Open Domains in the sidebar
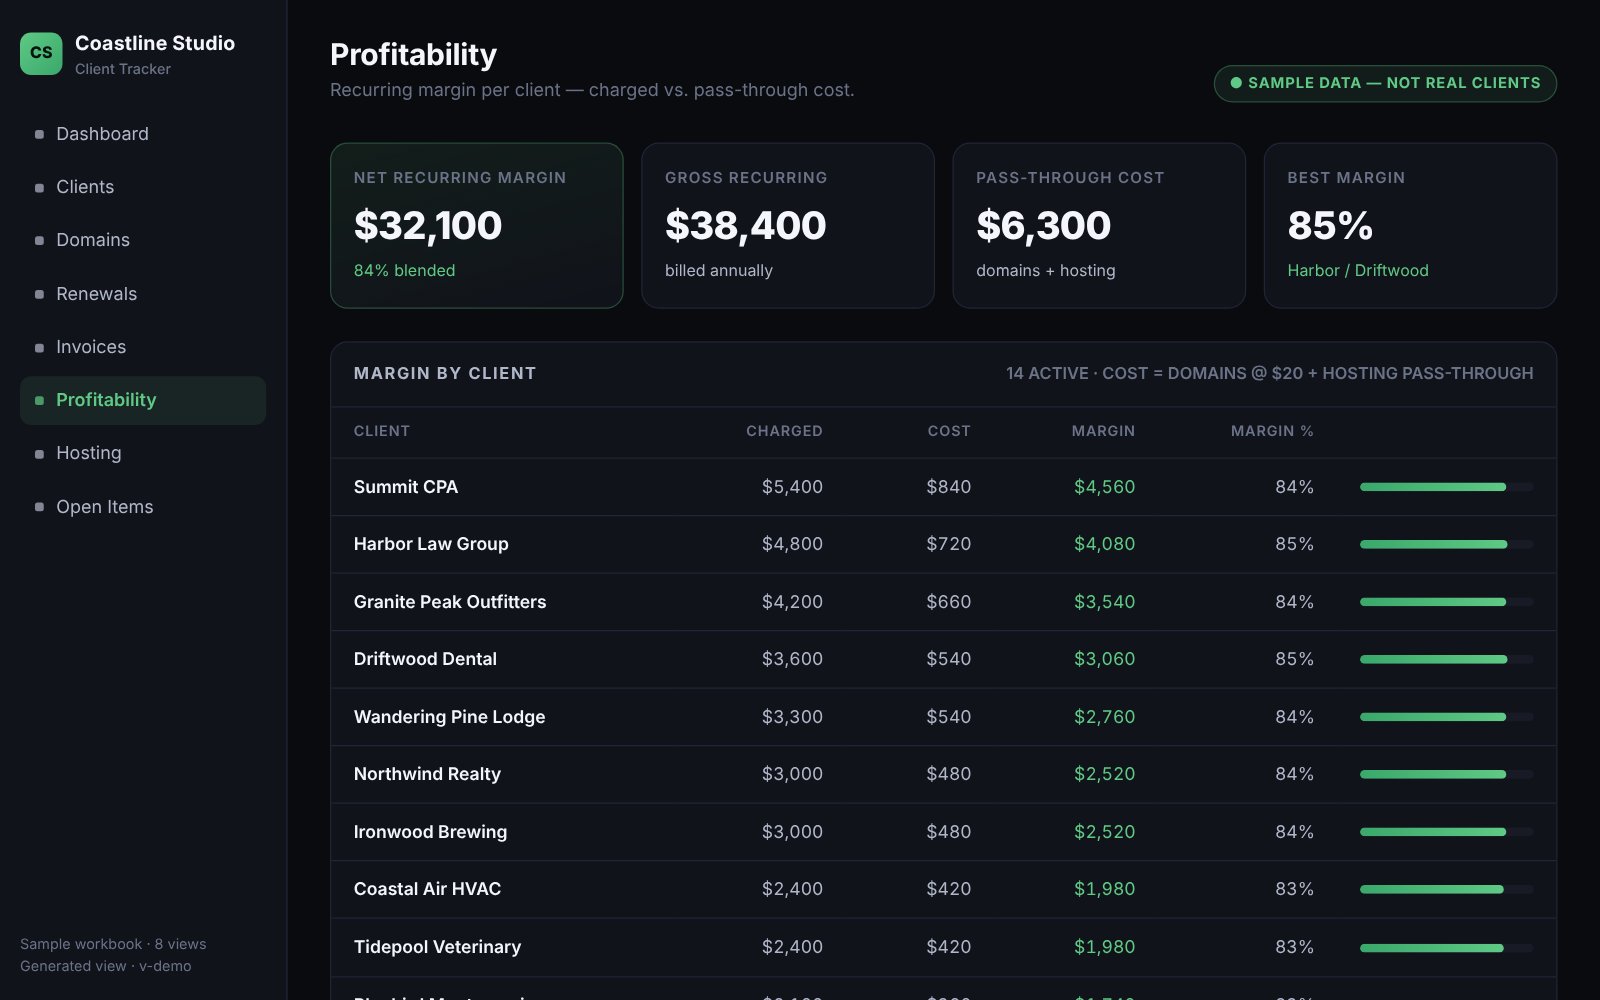Screen dimensions: 1600x1000 143,240
